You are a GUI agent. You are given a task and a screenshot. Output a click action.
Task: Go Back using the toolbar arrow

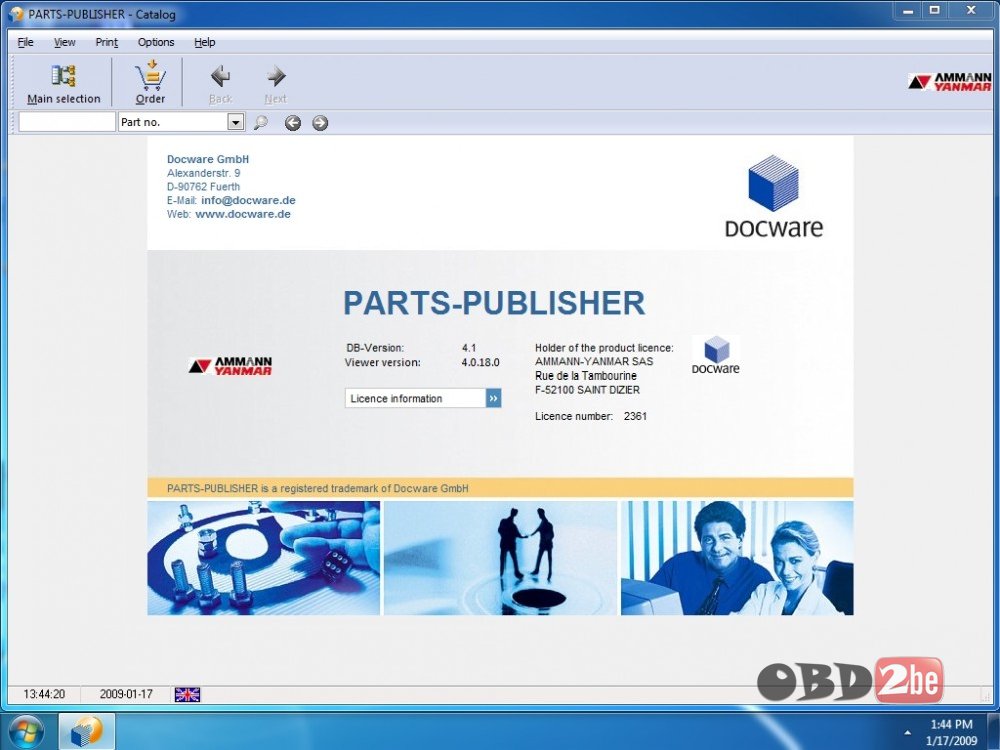[x=221, y=83]
